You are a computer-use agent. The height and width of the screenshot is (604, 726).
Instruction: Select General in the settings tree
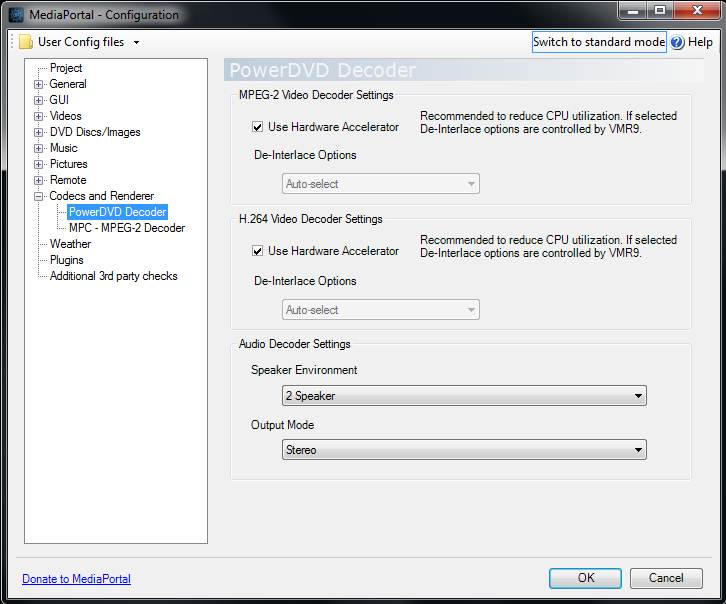(x=68, y=84)
